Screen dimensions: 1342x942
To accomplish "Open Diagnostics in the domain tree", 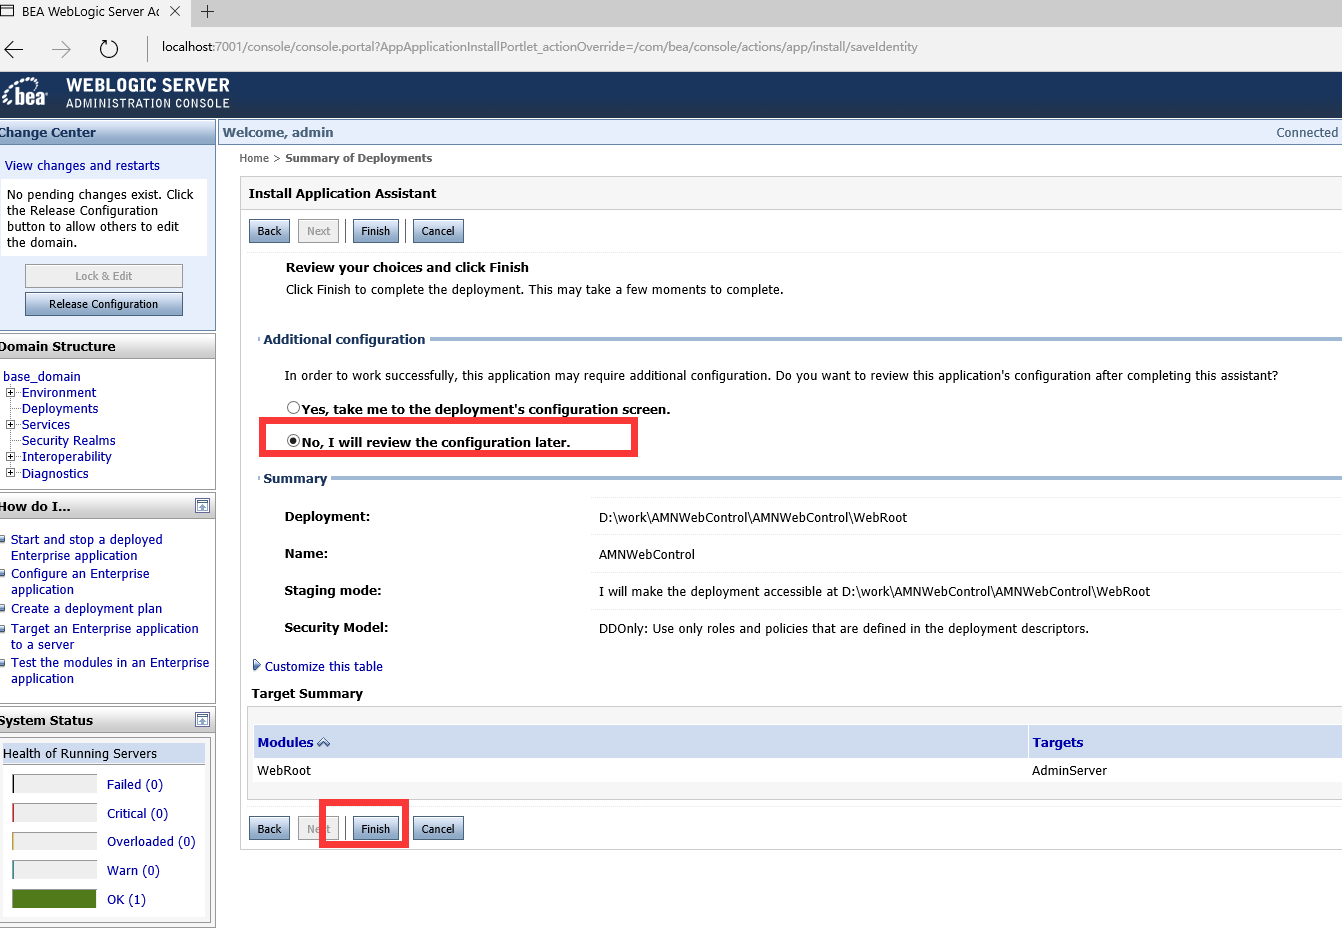I will click(55, 474).
